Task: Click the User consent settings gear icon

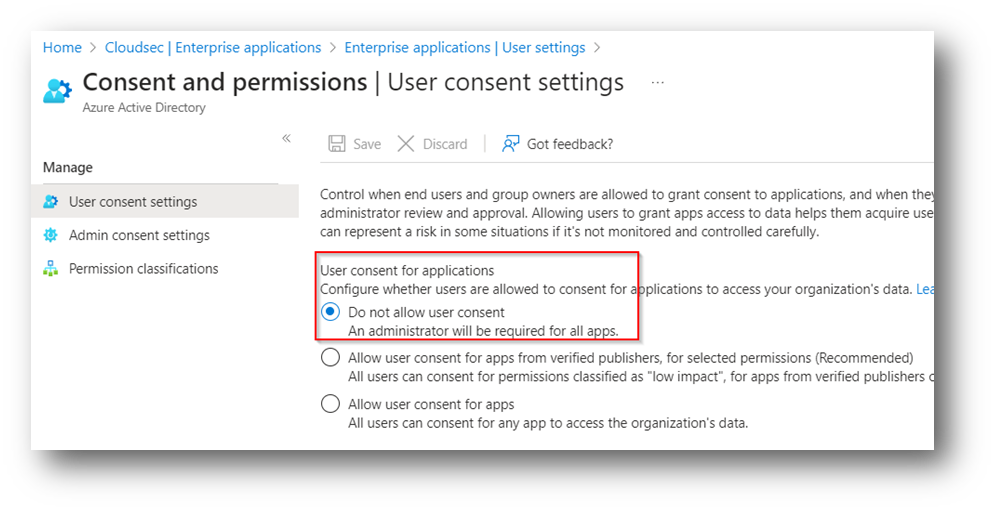Action: (x=51, y=201)
